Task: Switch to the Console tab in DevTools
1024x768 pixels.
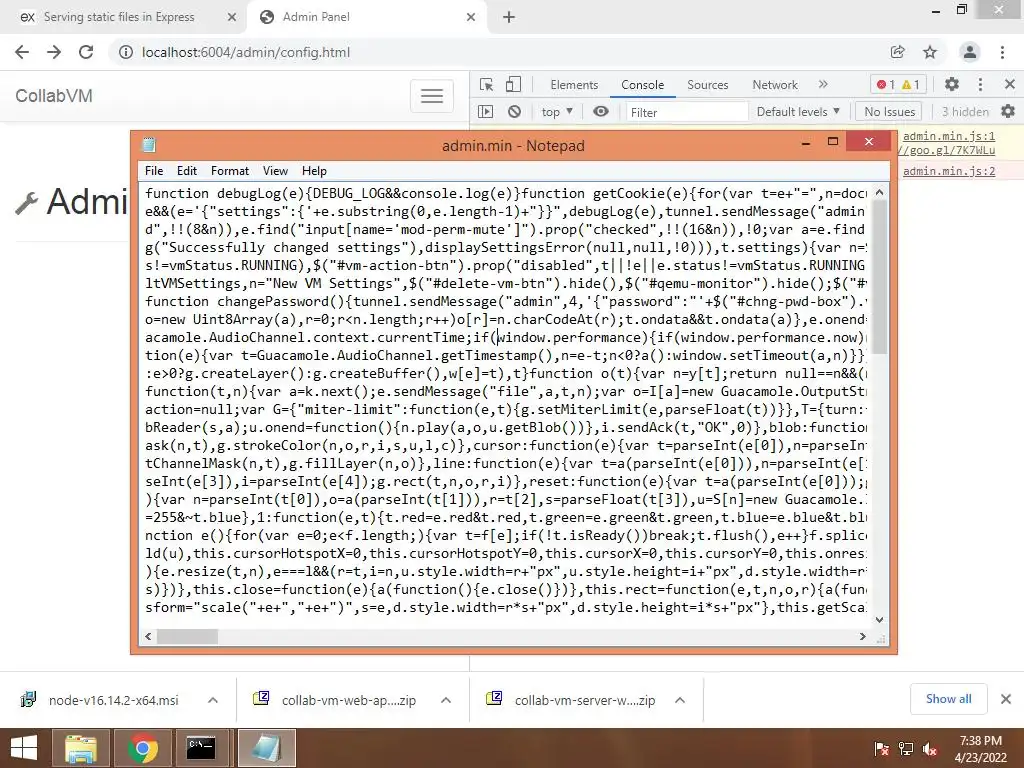Action: point(643,85)
